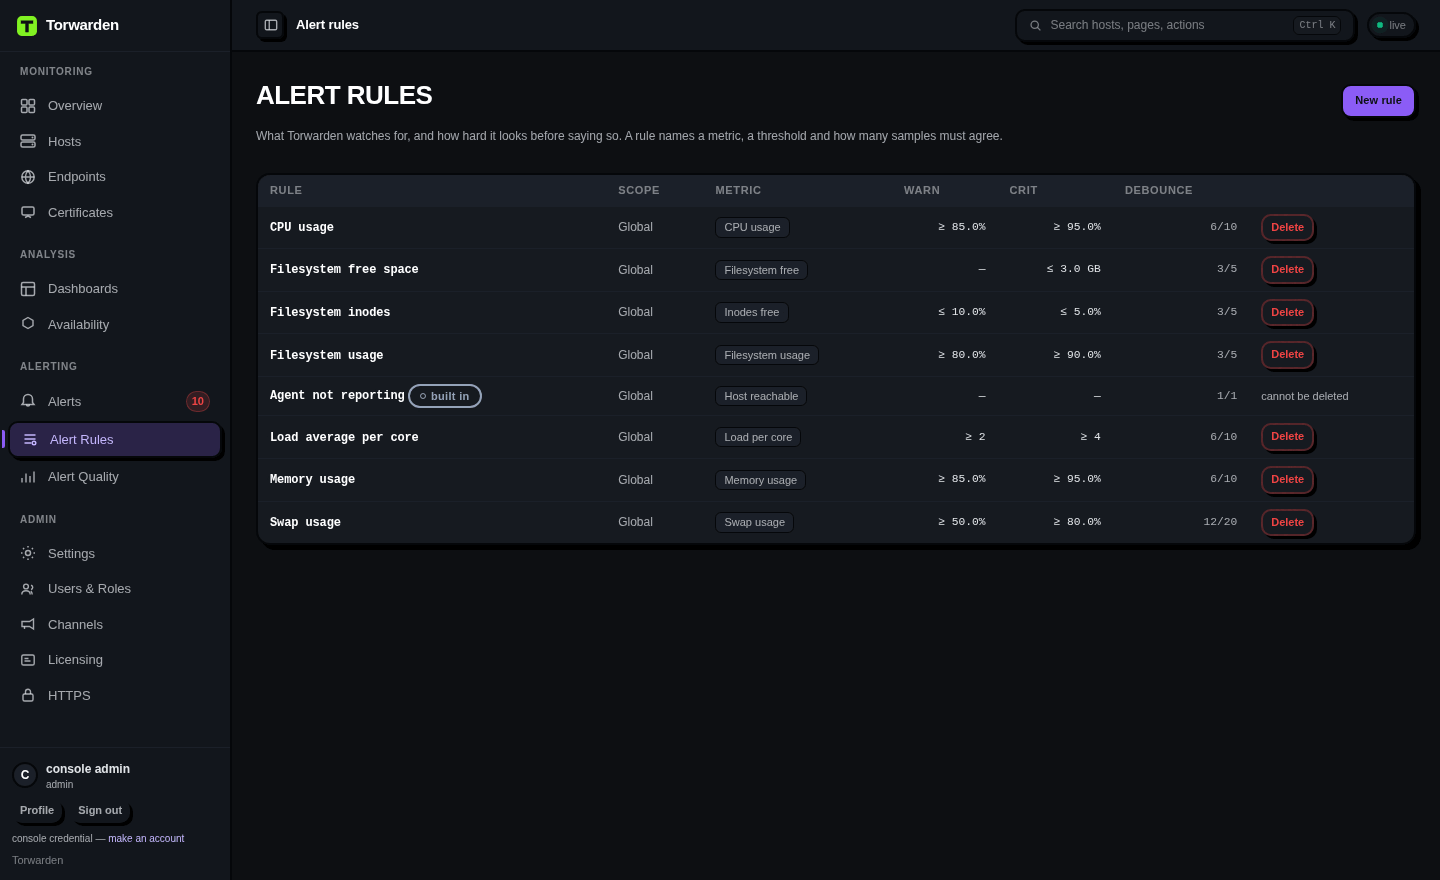The width and height of the screenshot is (1440, 880).
Task: Click the search magnifier icon
Action: 1036,26
